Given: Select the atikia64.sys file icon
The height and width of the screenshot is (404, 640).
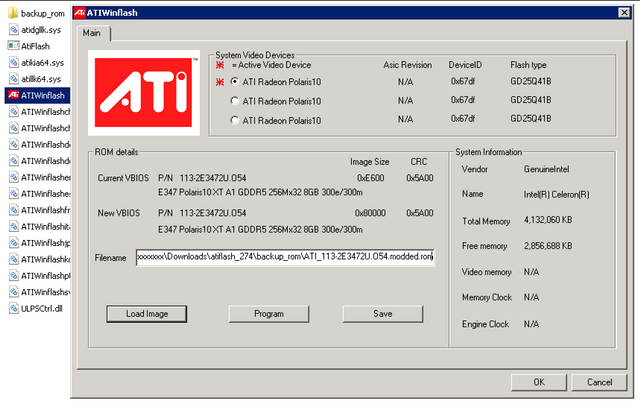Looking at the screenshot, I should 14,62.
